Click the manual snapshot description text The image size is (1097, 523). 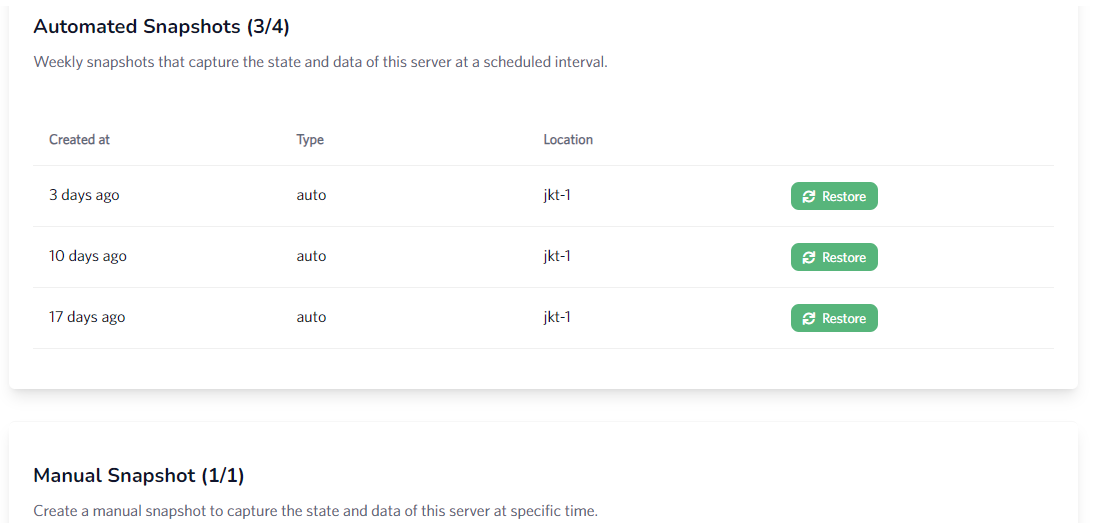point(316,510)
